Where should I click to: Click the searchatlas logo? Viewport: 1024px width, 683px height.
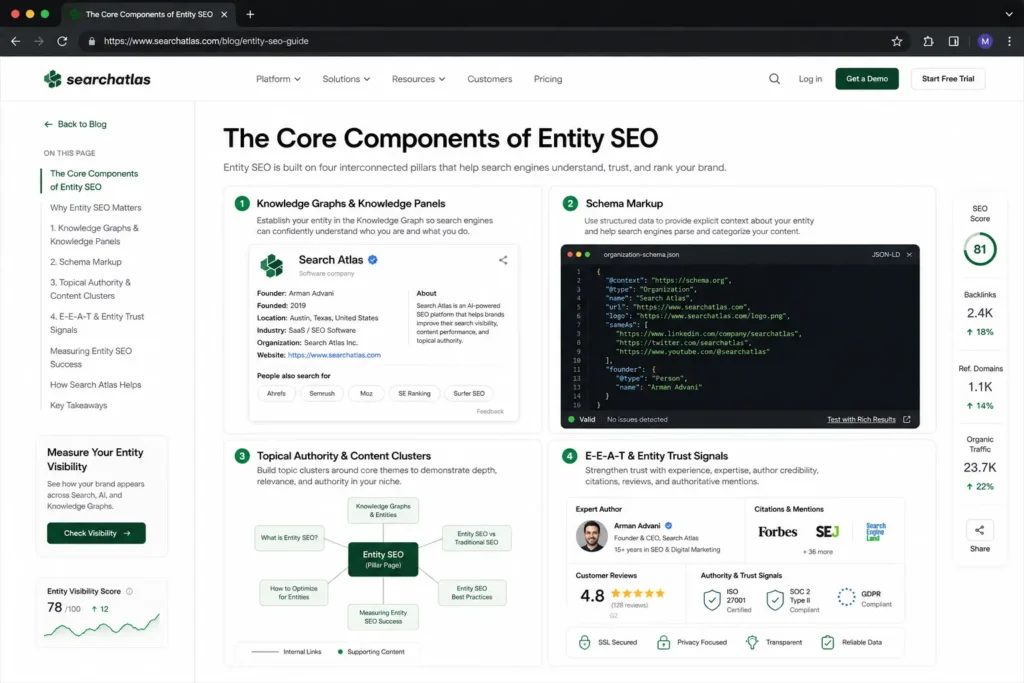tap(97, 79)
